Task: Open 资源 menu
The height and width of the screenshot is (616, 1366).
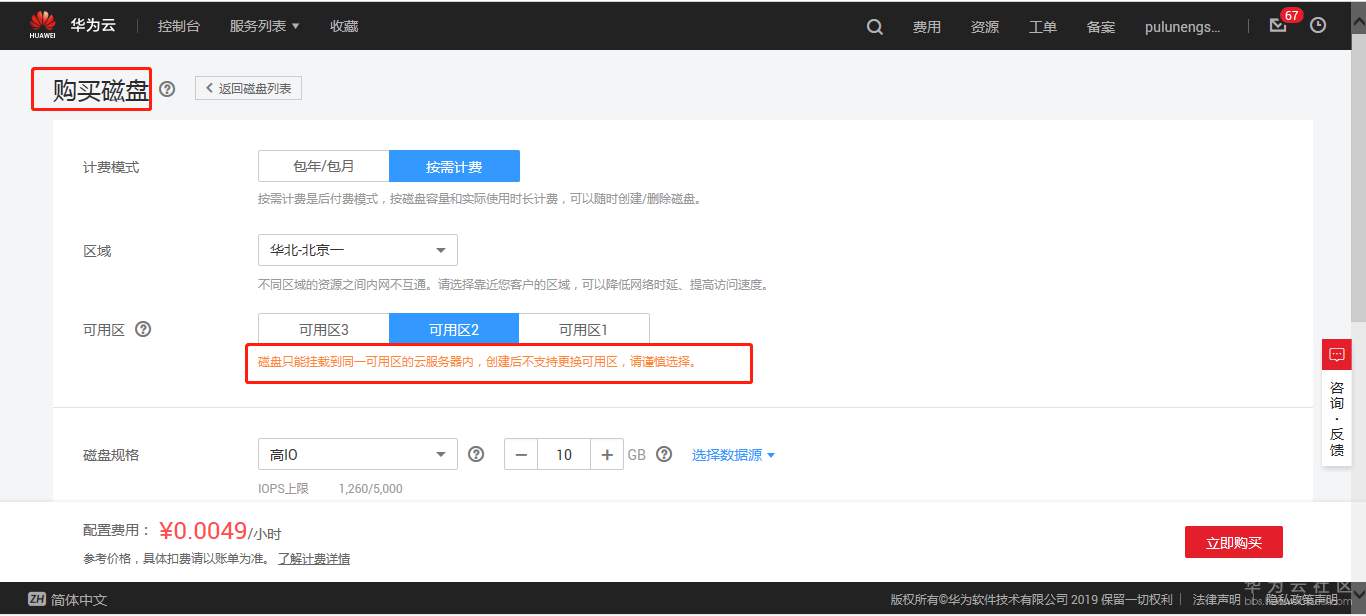Action: pyautogui.click(x=985, y=27)
